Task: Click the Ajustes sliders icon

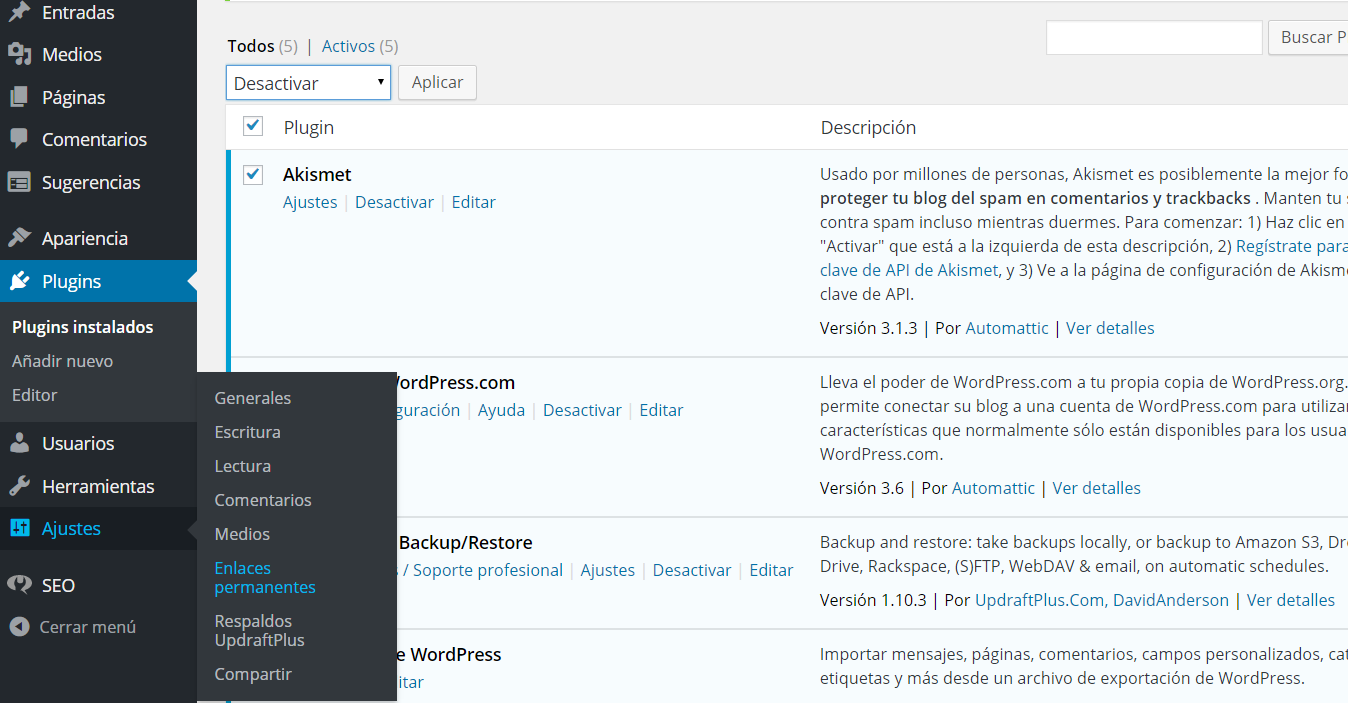Action: click(x=19, y=528)
